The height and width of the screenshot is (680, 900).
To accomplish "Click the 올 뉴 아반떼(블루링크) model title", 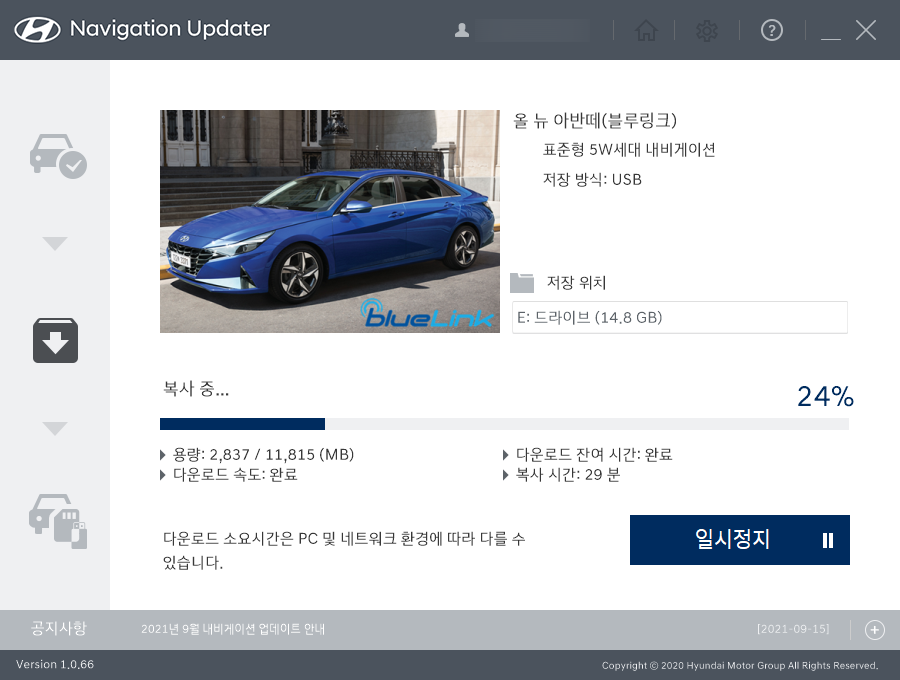I will coord(595,121).
